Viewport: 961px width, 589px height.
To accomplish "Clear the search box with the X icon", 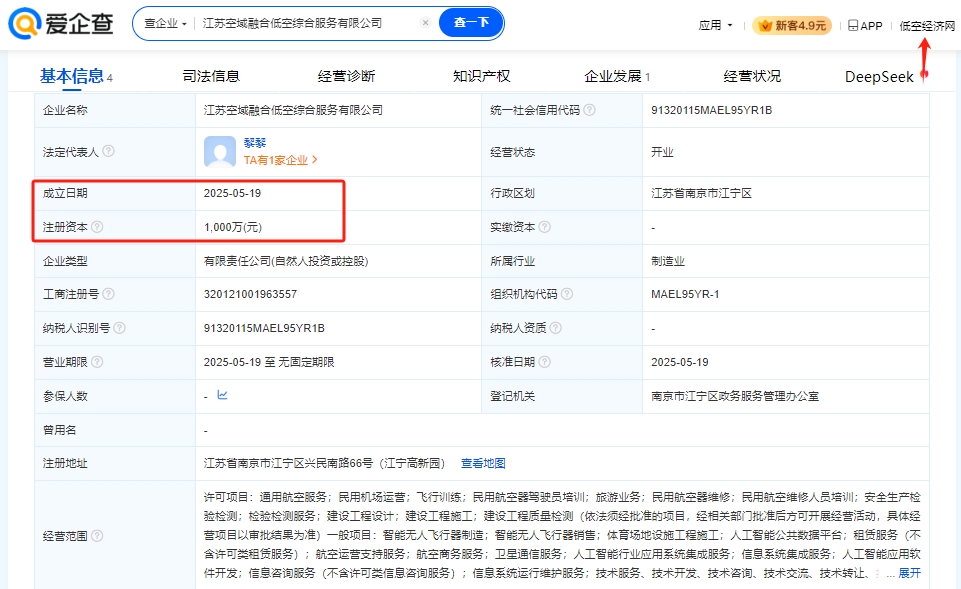I will tap(425, 22).
